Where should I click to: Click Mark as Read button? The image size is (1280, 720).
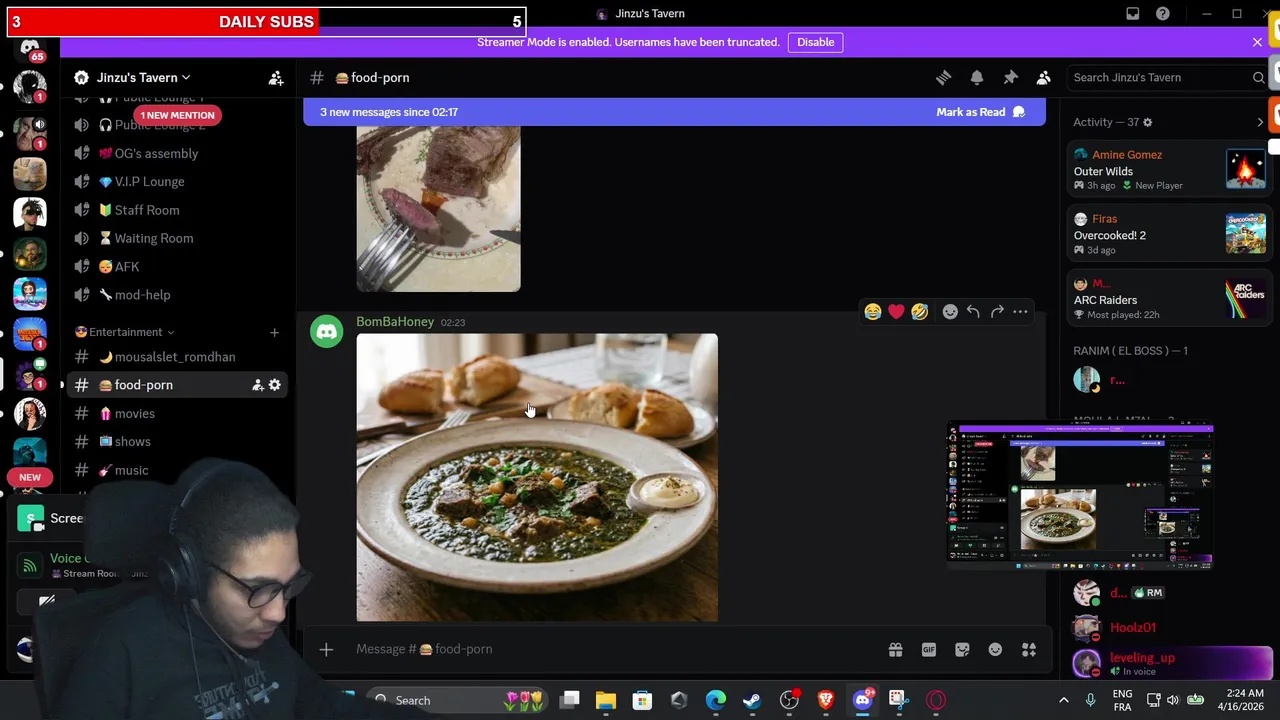pos(980,112)
